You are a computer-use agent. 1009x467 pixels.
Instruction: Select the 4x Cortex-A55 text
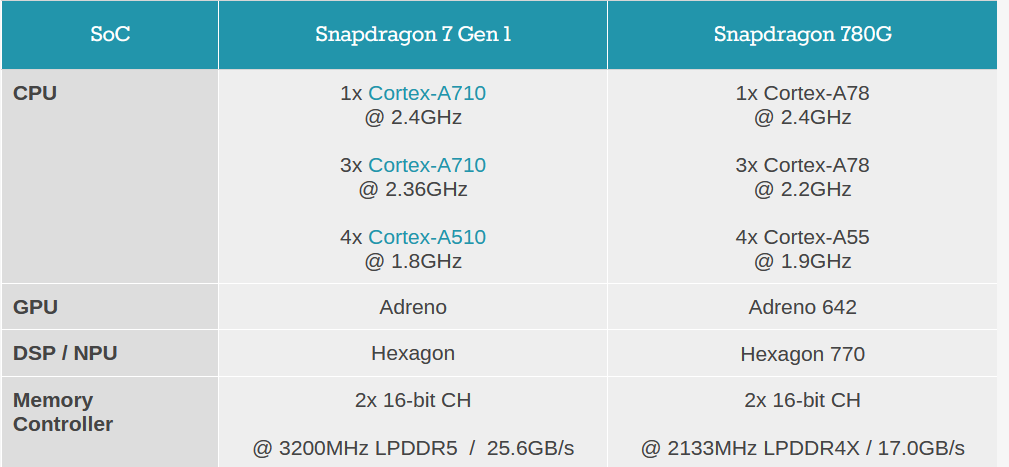802,237
